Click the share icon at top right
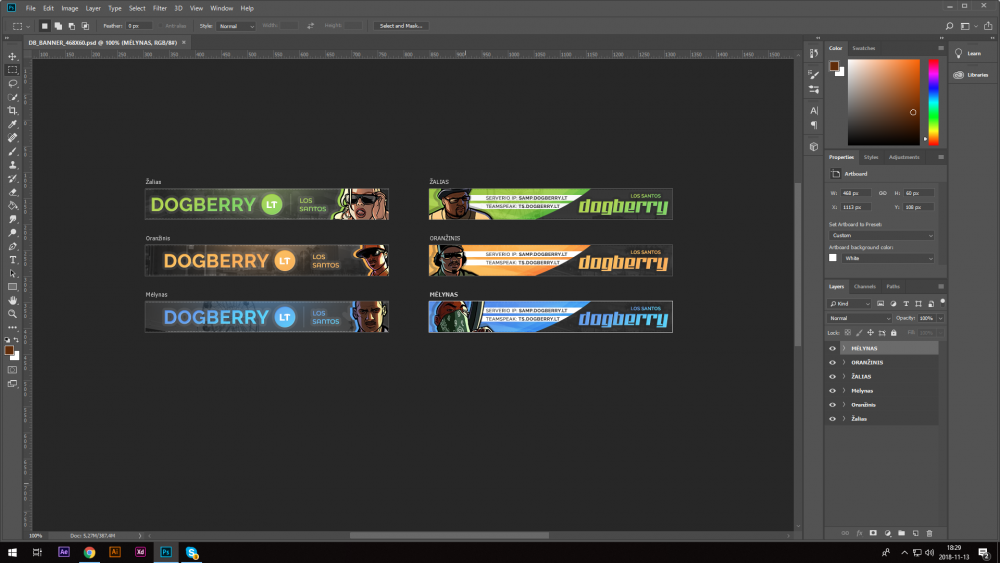This screenshot has height=563, width=1000. pos(988,26)
